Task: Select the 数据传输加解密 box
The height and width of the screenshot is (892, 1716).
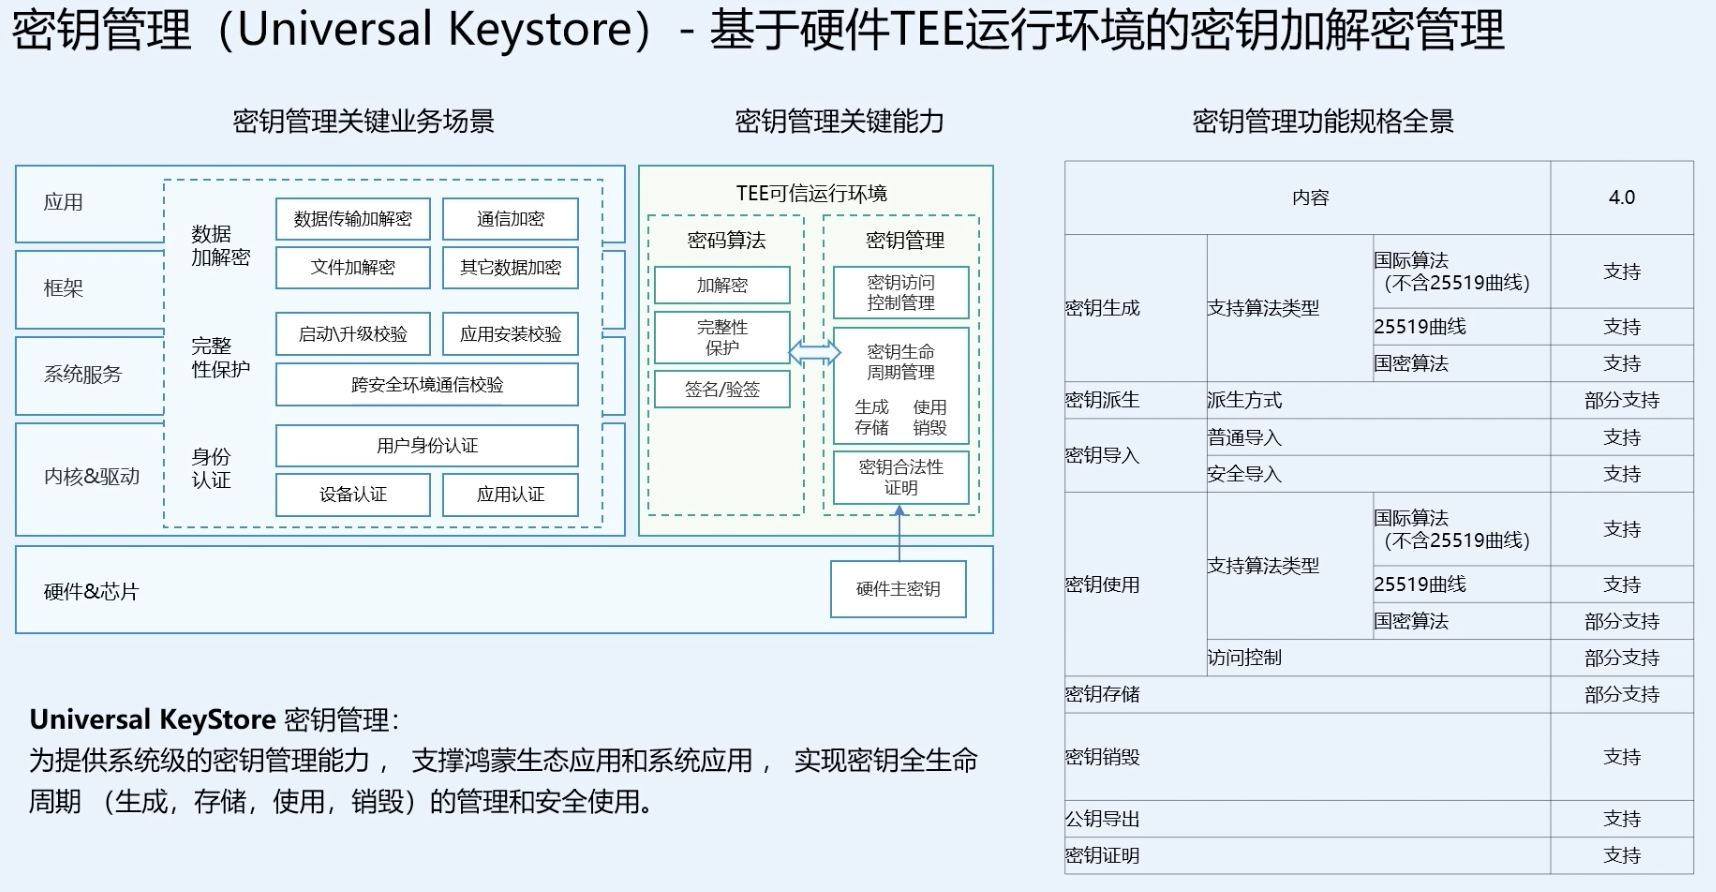Action: 353,219
